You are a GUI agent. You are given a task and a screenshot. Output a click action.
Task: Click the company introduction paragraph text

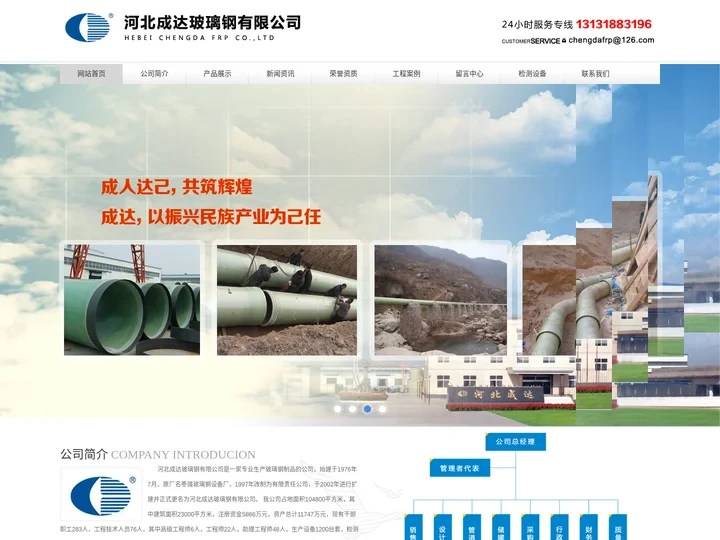click(x=209, y=499)
